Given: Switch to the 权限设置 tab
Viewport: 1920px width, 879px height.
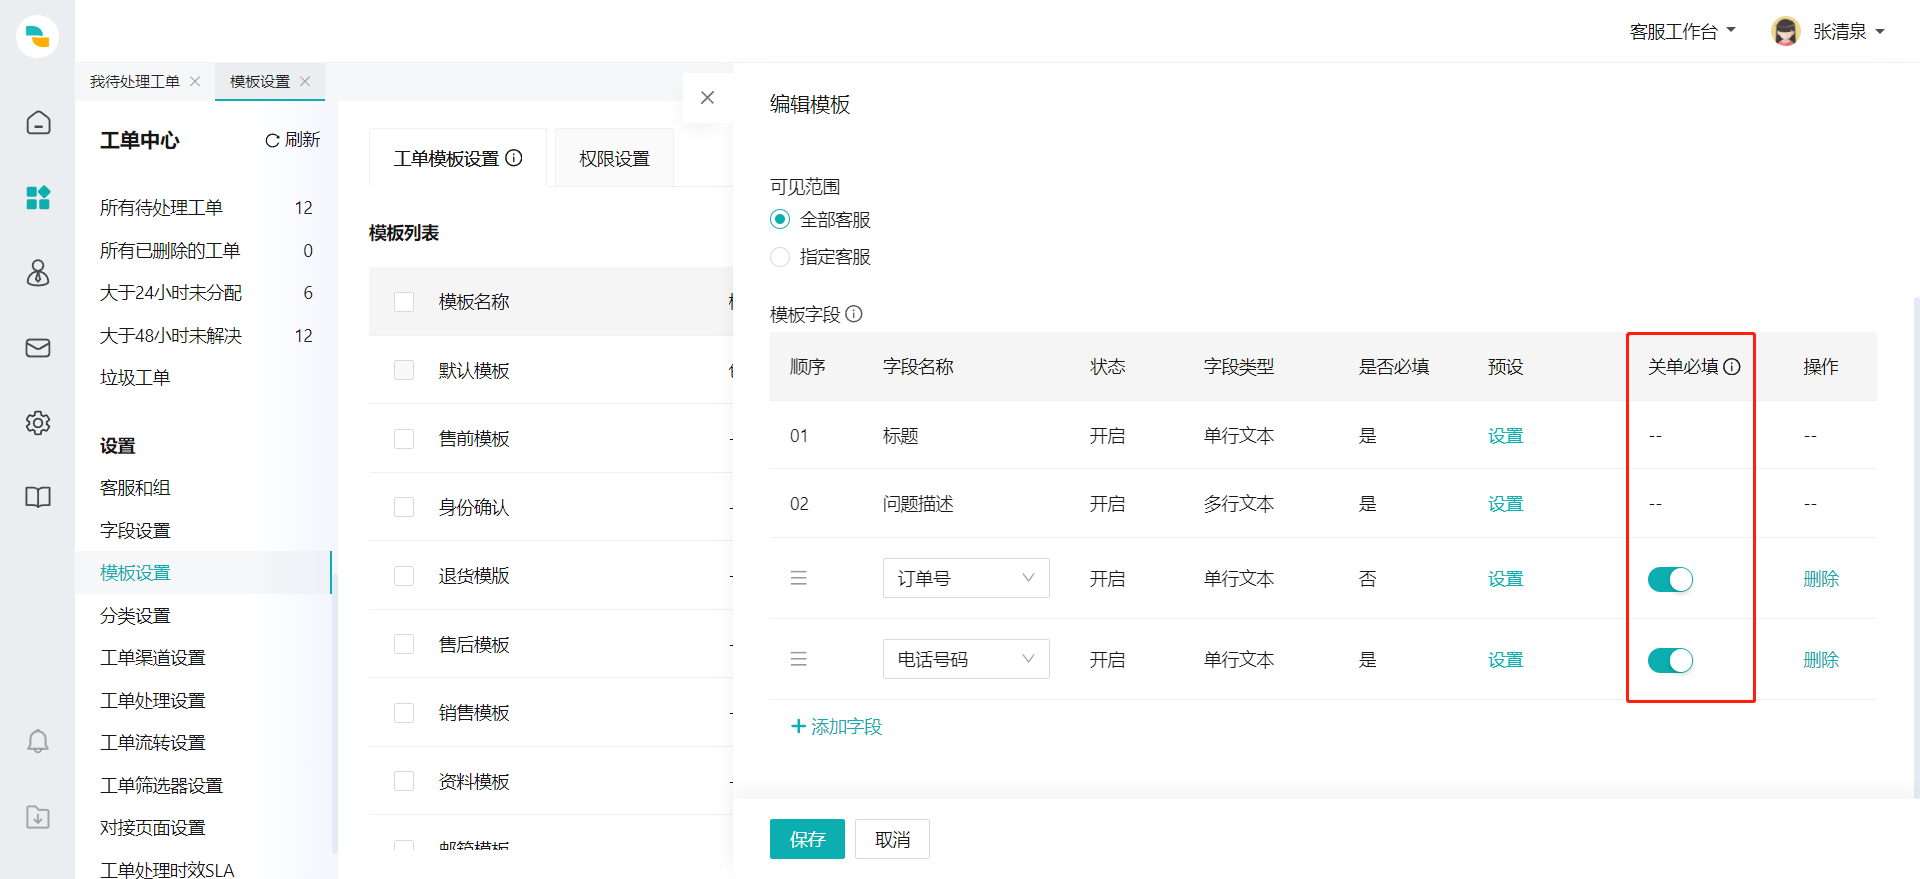Looking at the screenshot, I should (614, 159).
